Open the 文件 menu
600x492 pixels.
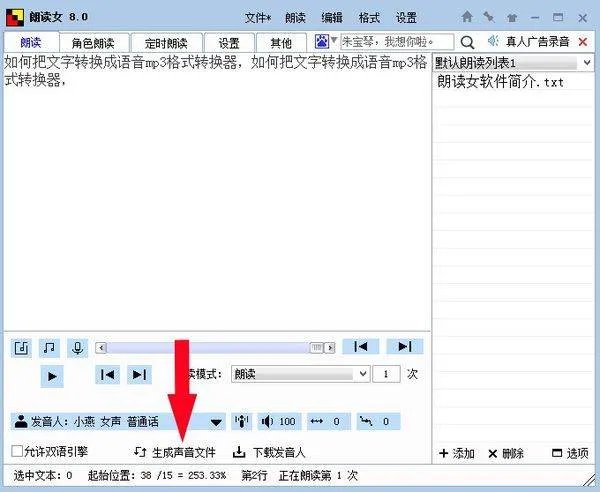(258, 18)
